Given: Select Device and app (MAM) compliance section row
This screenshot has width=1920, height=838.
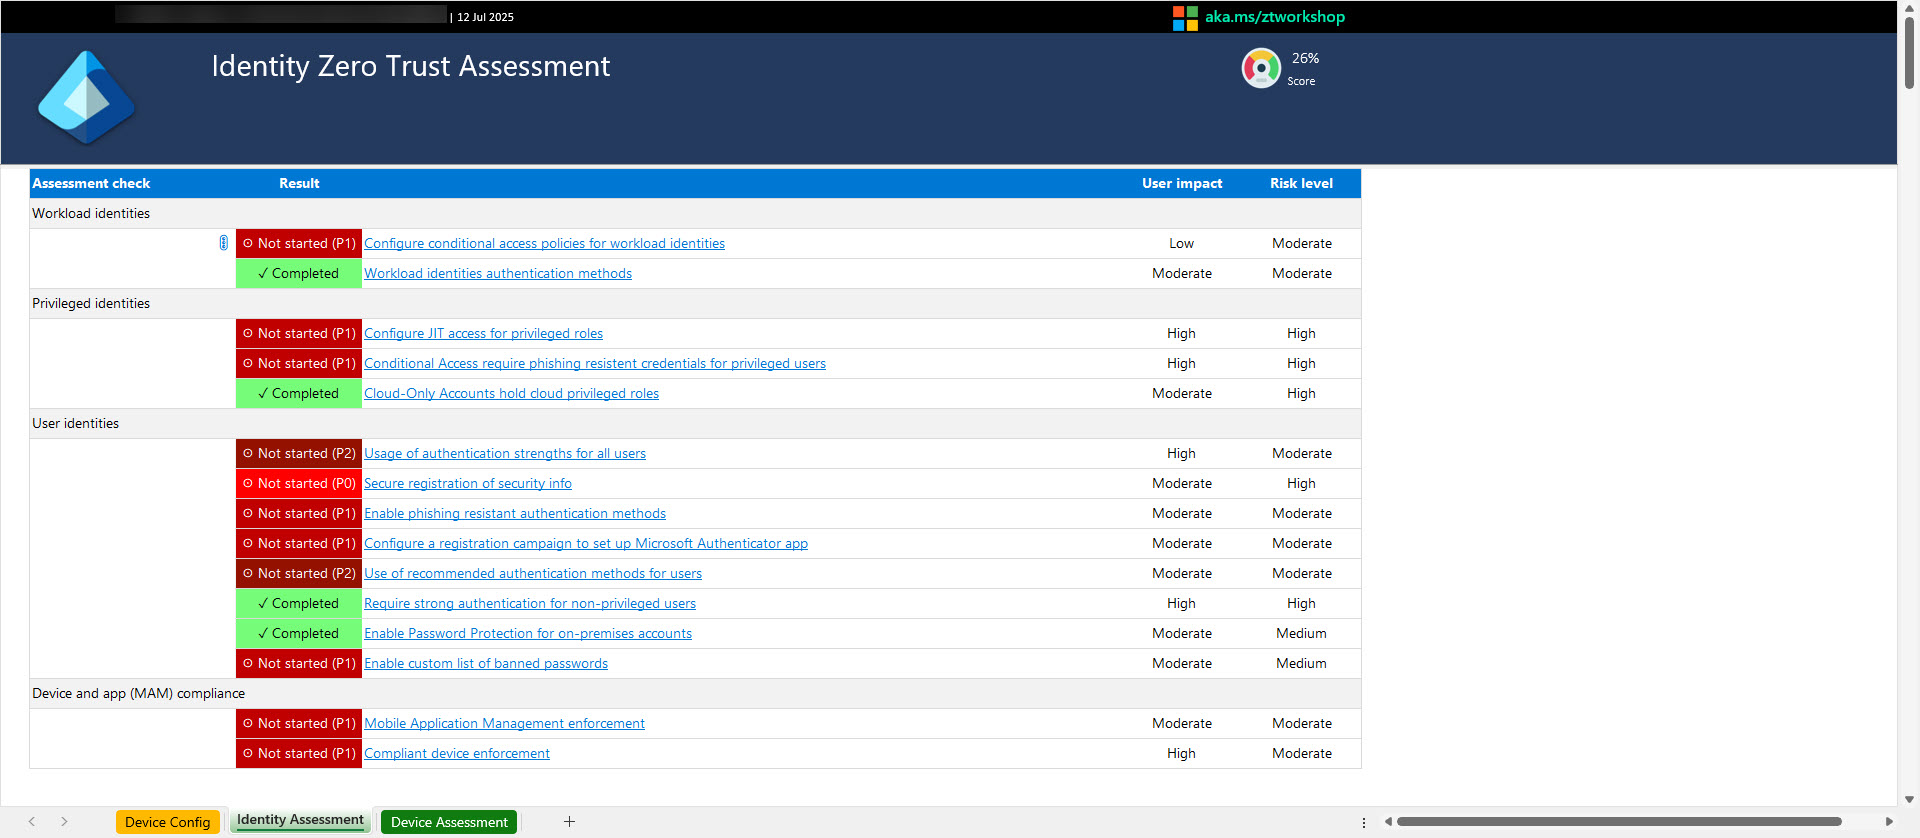Looking at the screenshot, I should click(x=695, y=693).
